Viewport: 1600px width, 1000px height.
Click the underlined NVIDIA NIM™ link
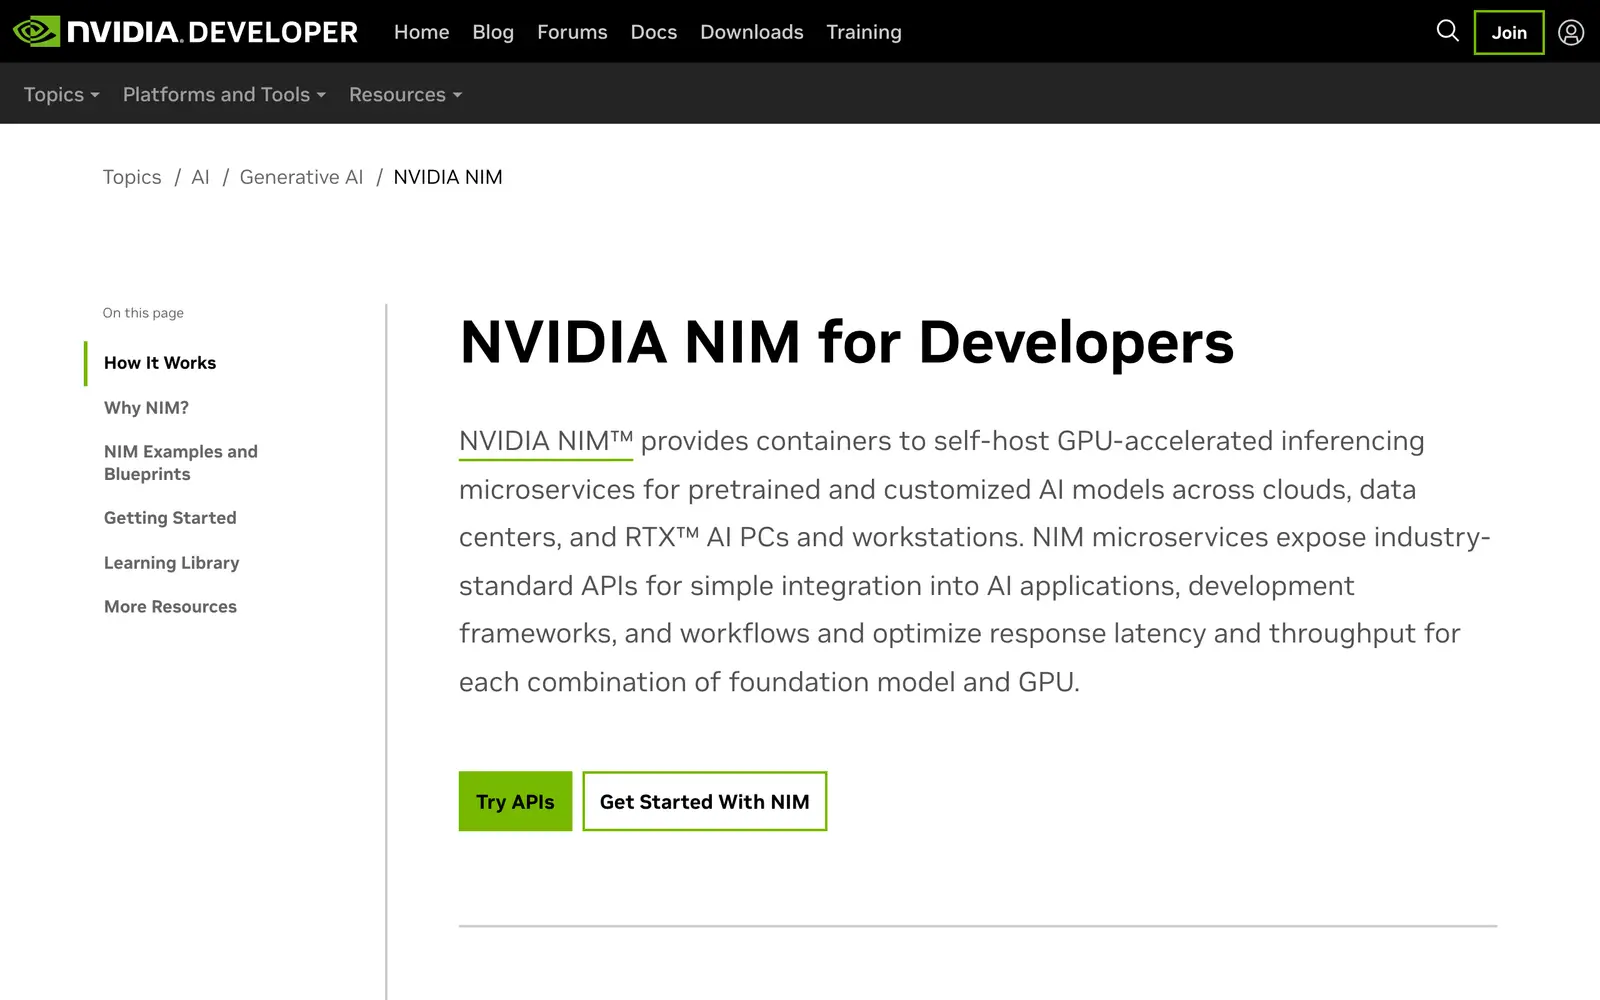tap(546, 441)
